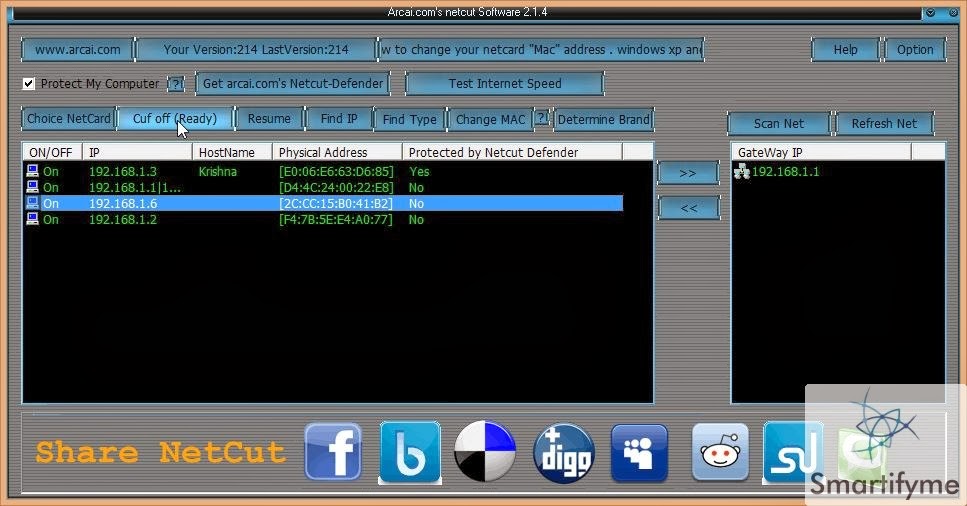
Task: Sort by IP column header
Action: 137,152
